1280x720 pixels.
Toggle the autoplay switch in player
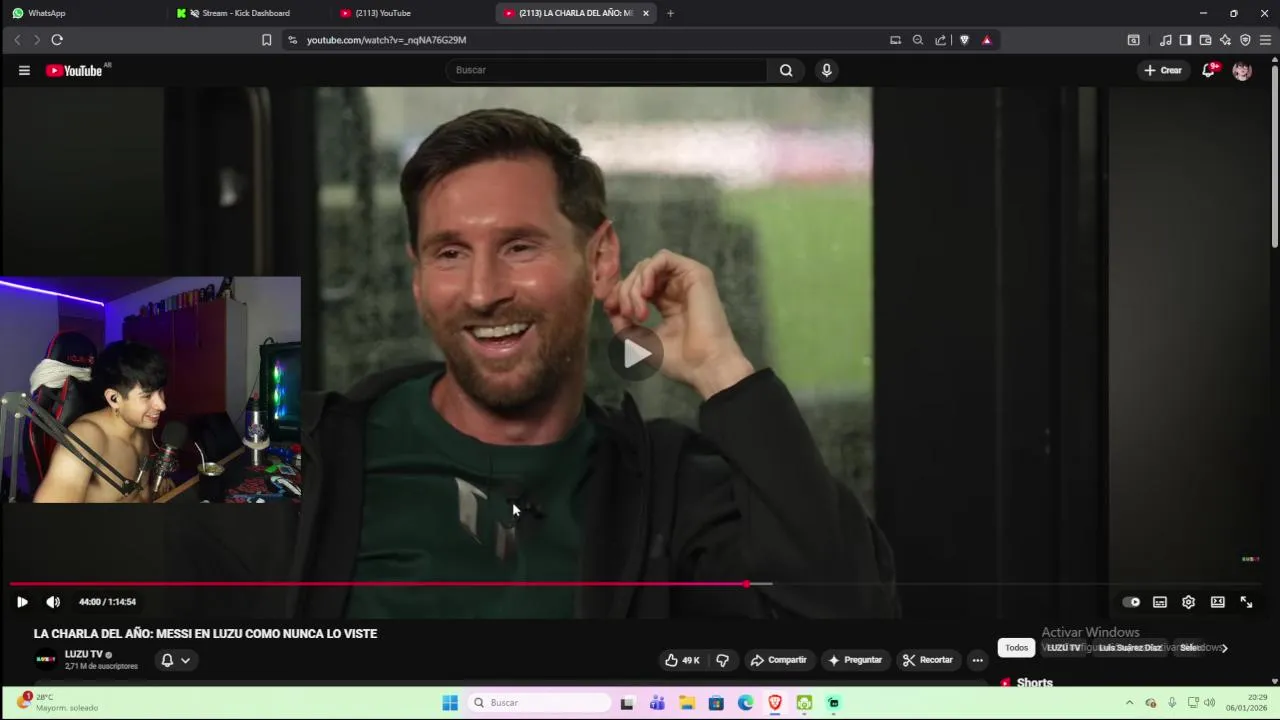click(1131, 602)
